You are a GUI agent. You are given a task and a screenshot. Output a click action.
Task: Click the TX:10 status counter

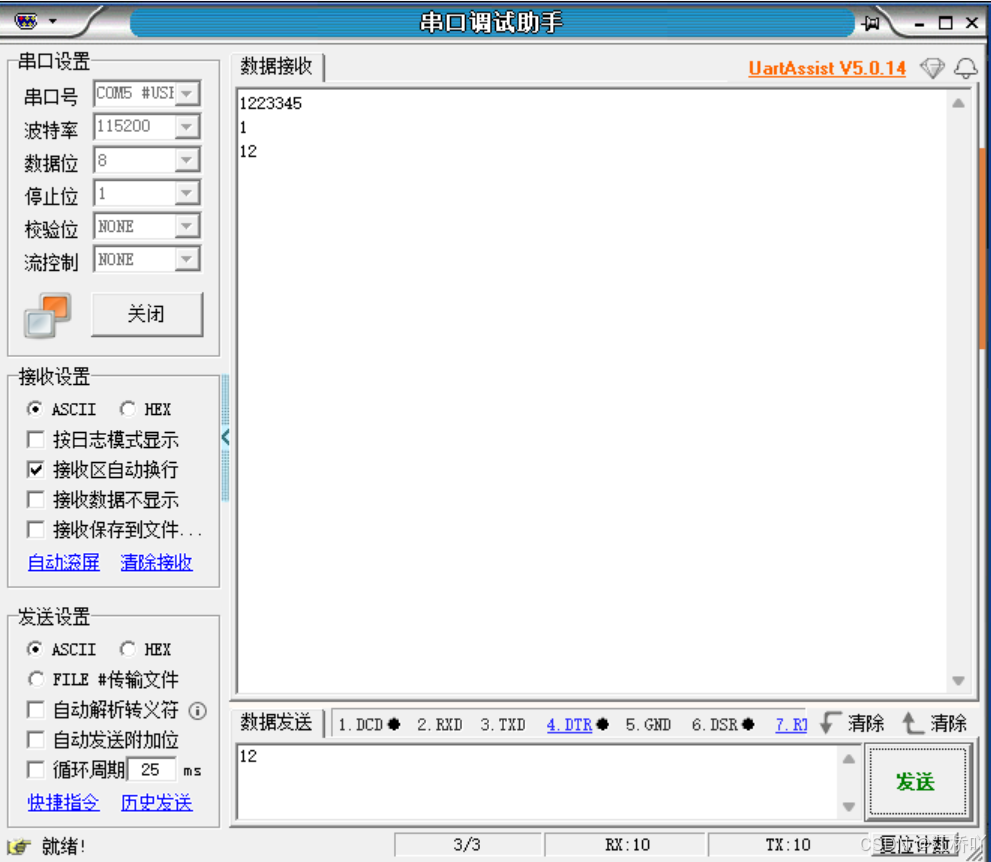point(788,845)
